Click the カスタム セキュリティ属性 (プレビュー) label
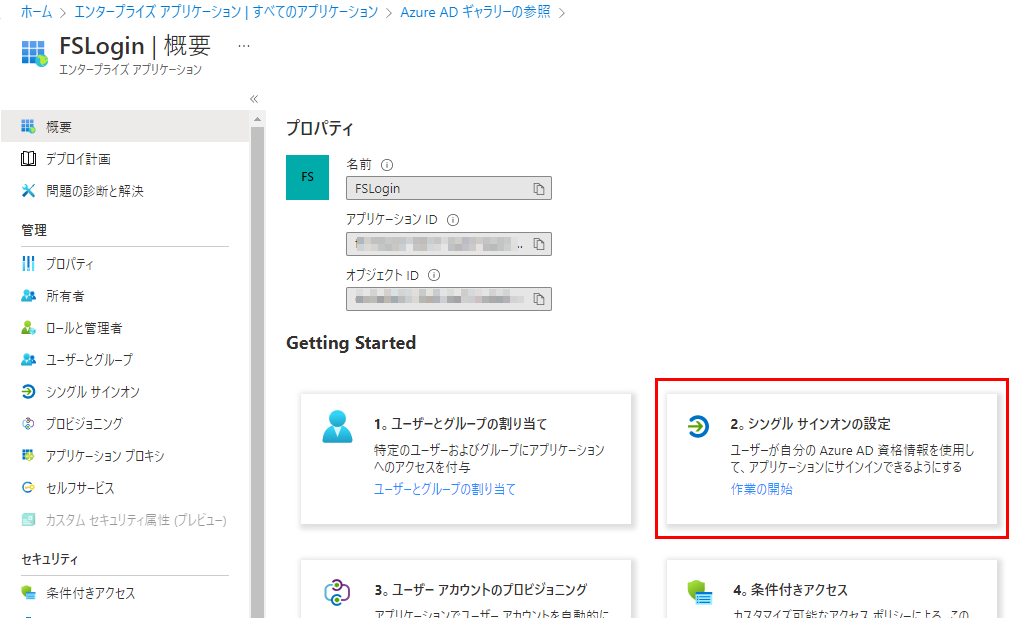Screen dimensions: 1023x618 click(136, 520)
